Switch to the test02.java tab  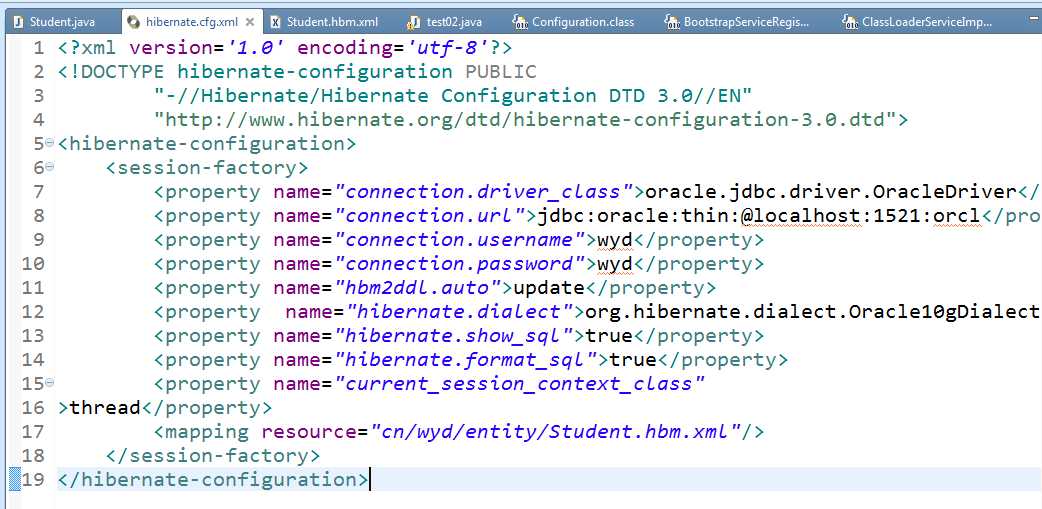[446, 22]
